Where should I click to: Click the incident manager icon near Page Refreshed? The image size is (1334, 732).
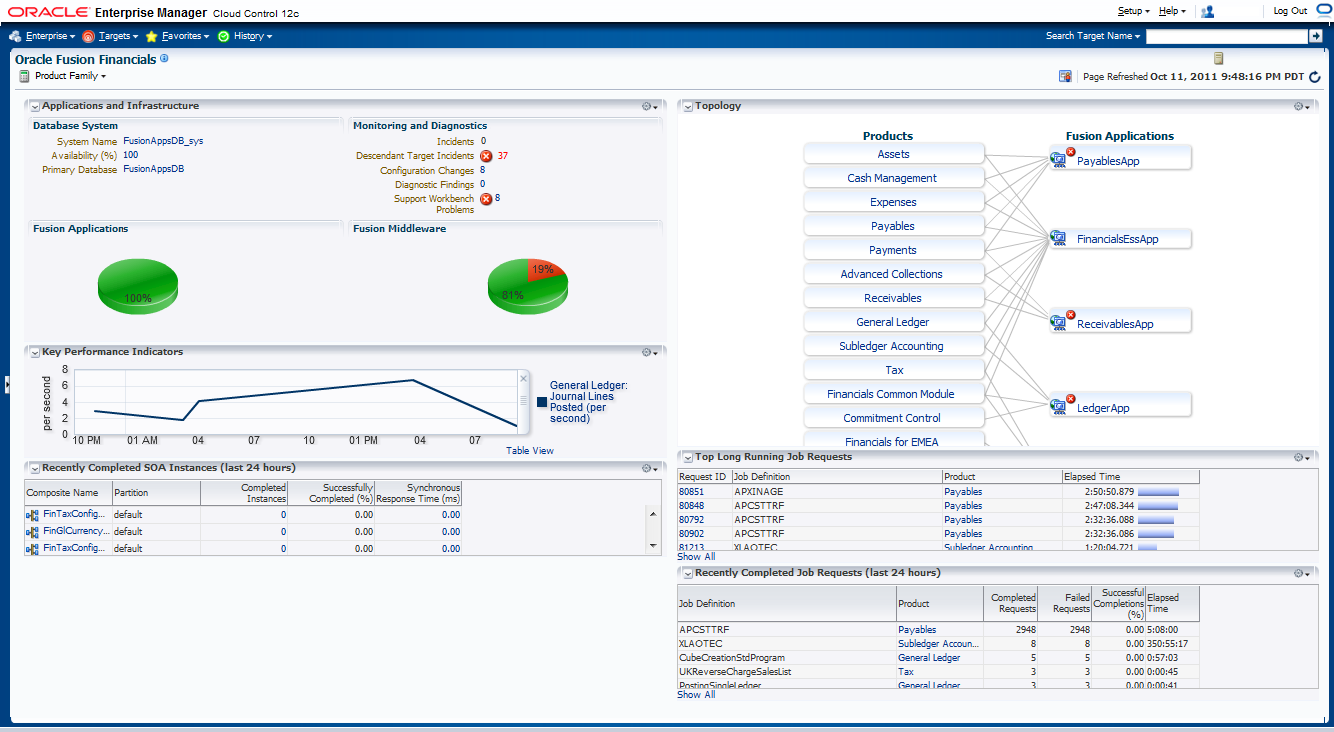coord(1065,76)
